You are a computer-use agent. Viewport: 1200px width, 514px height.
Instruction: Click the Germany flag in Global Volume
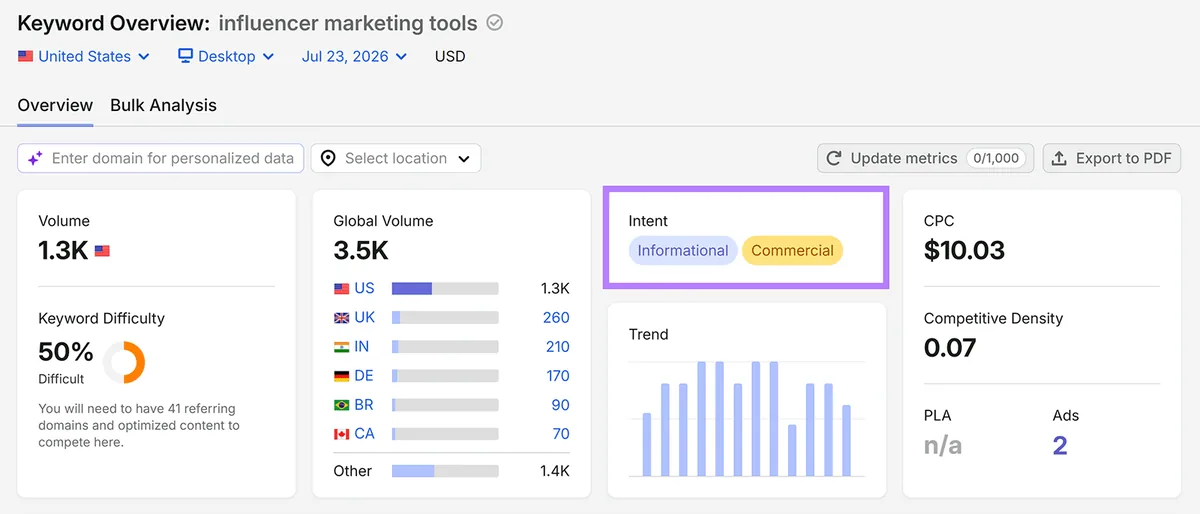(342, 376)
